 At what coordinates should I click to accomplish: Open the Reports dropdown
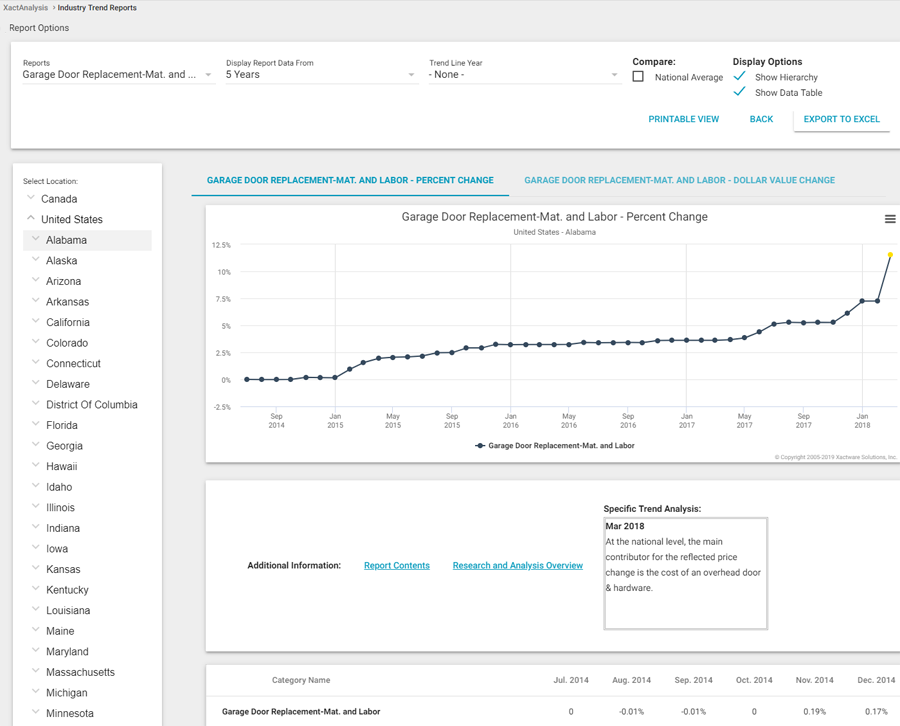[x=118, y=75]
